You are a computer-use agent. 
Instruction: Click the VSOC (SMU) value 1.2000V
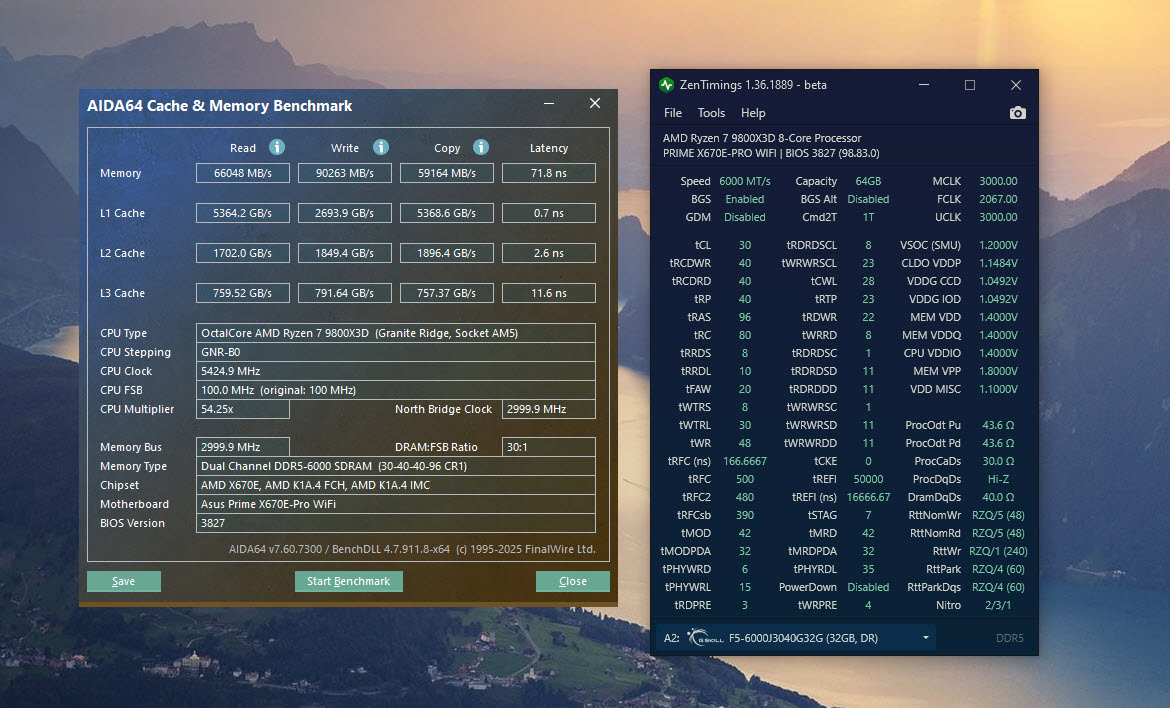[998, 245]
